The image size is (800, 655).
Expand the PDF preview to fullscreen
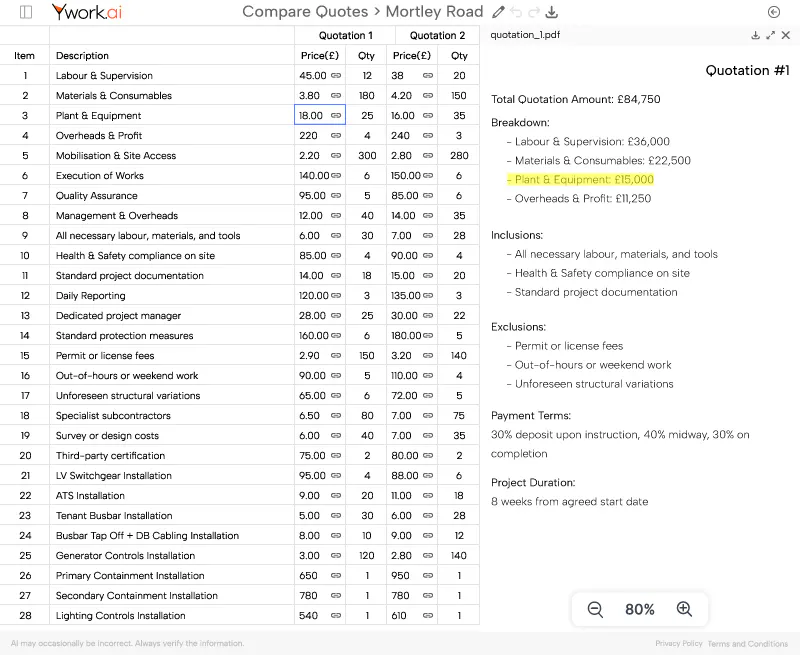coord(770,35)
